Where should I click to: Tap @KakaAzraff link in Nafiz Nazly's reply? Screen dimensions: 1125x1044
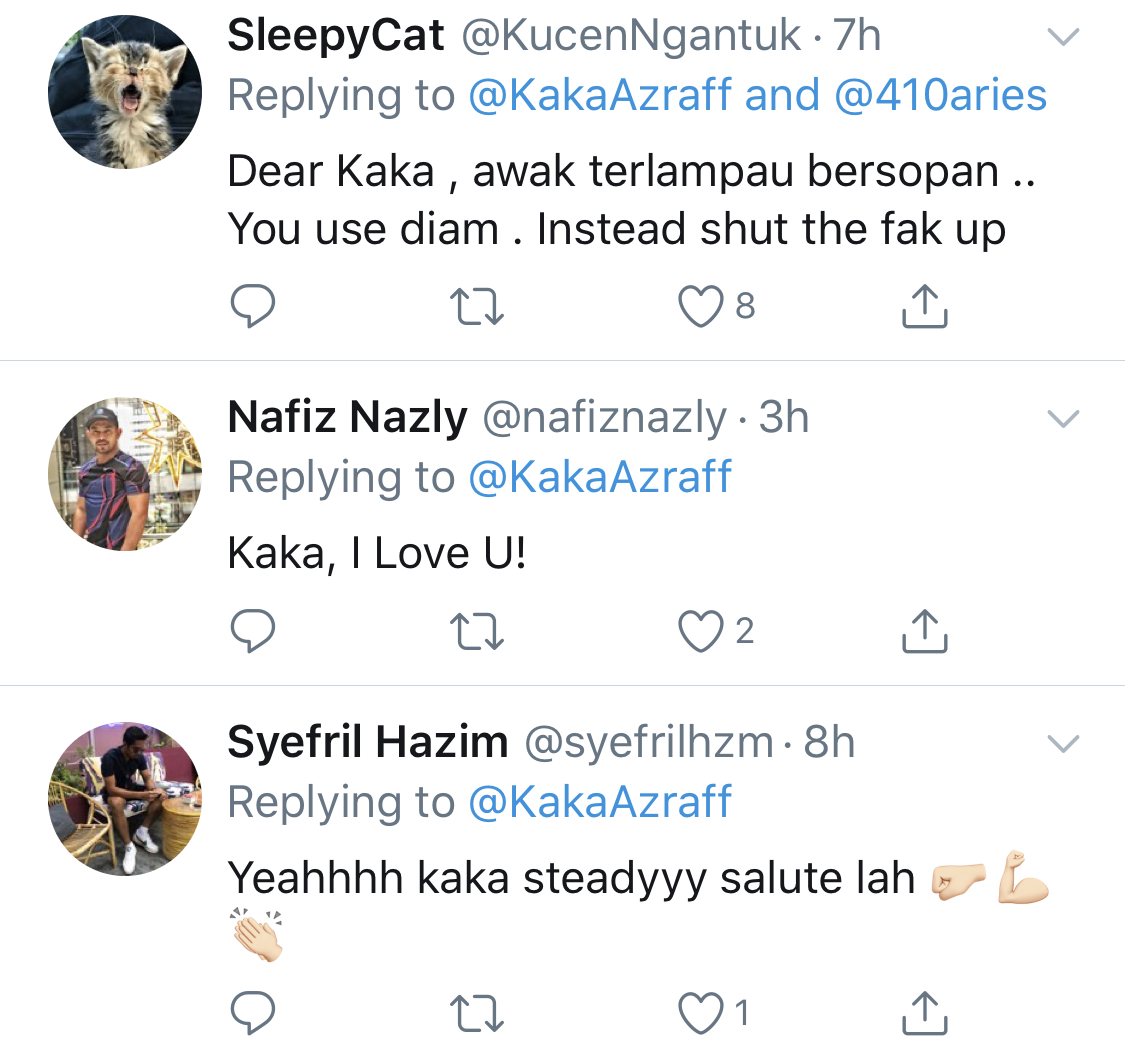tap(600, 477)
